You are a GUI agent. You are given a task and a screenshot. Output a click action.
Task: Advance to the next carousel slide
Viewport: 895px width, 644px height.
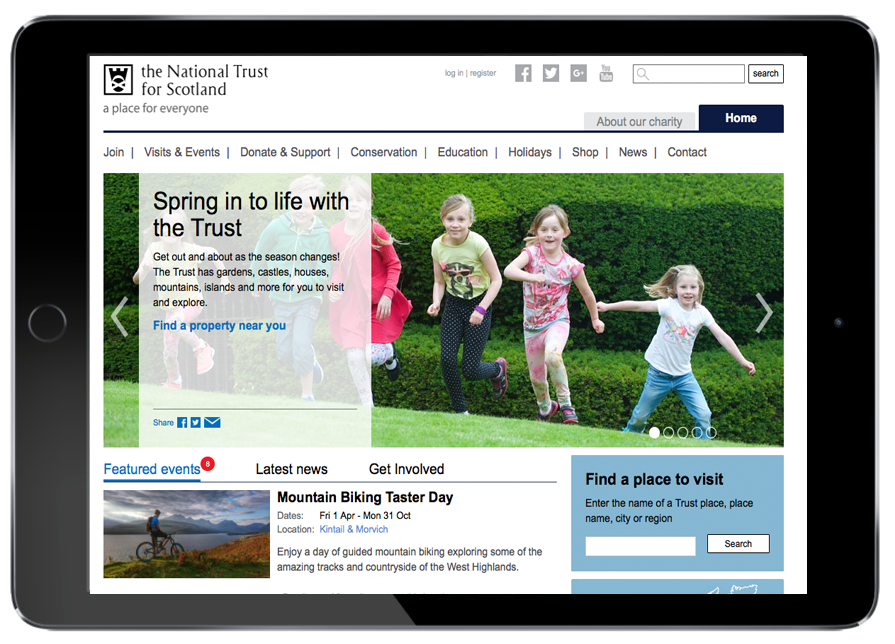tap(764, 313)
